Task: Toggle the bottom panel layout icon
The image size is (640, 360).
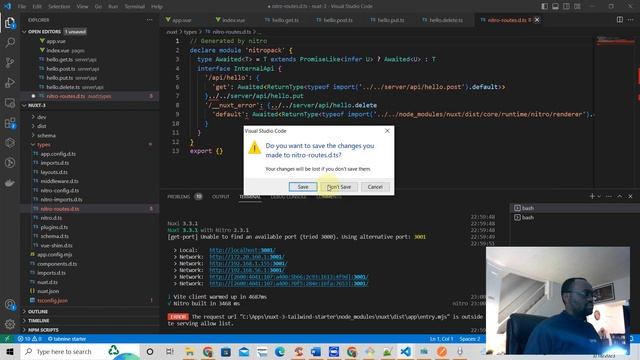Action: [556, 6]
